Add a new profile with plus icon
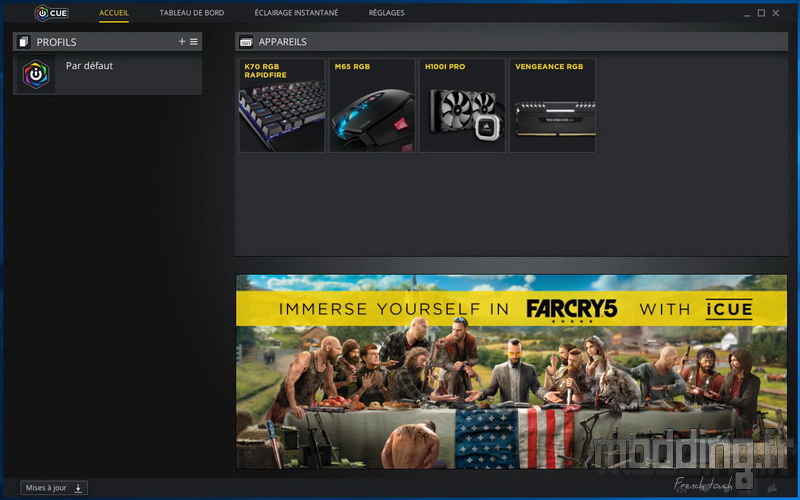The width and height of the screenshot is (800, 500). 182,42
